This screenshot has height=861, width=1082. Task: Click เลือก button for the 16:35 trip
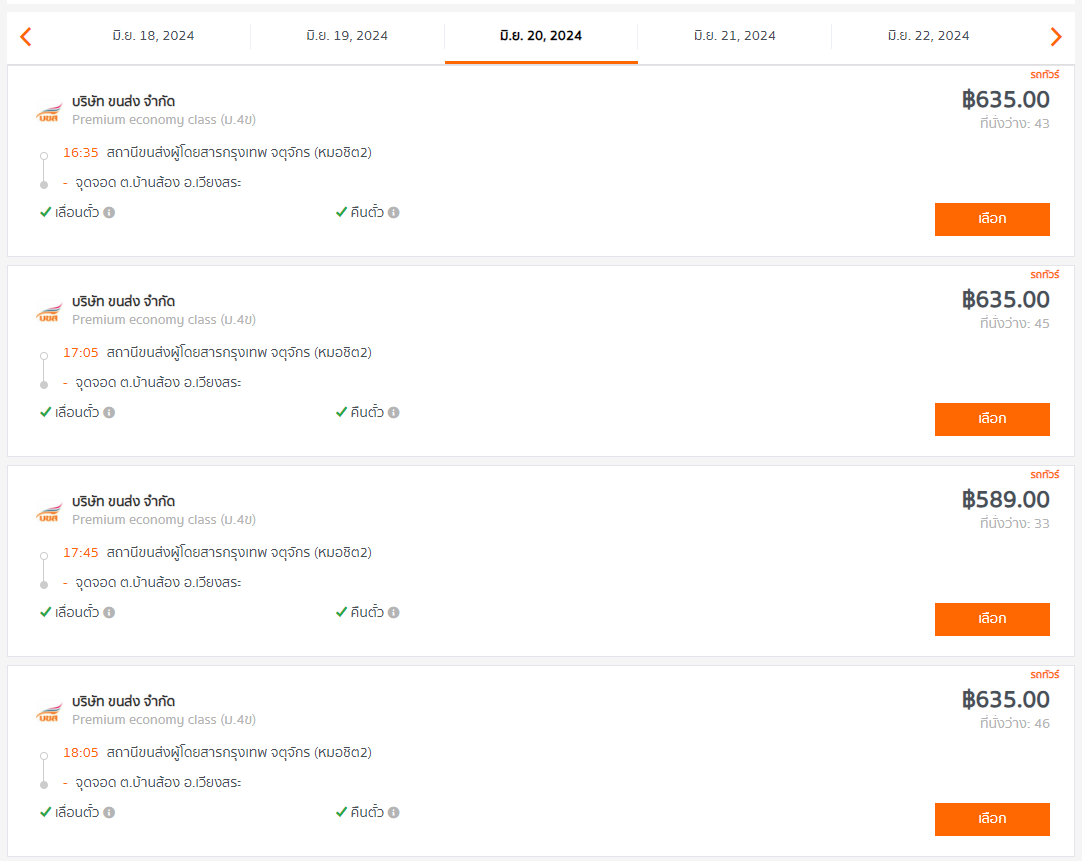pyautogui.click(x=992, y=219)
